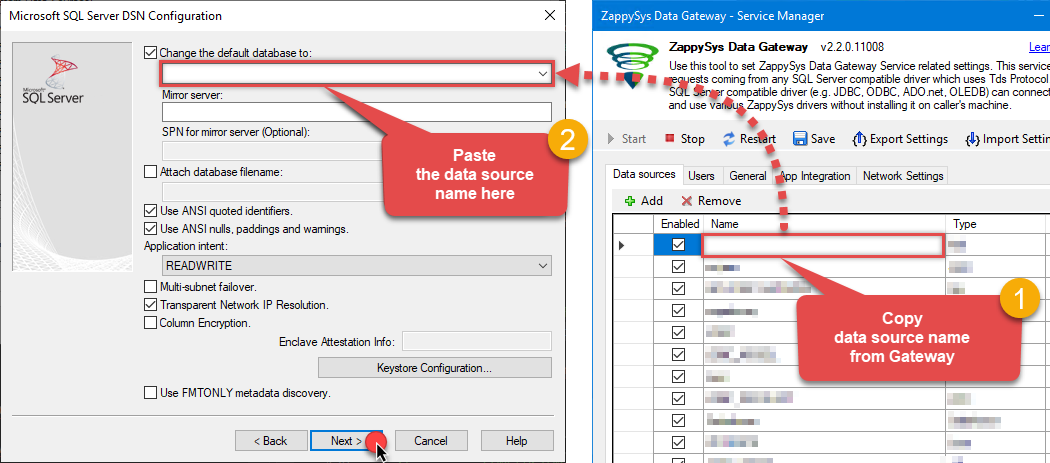This screenshot has width=1050, height=463.
Task: Switch to the General tab
Action: pos(748,176)
